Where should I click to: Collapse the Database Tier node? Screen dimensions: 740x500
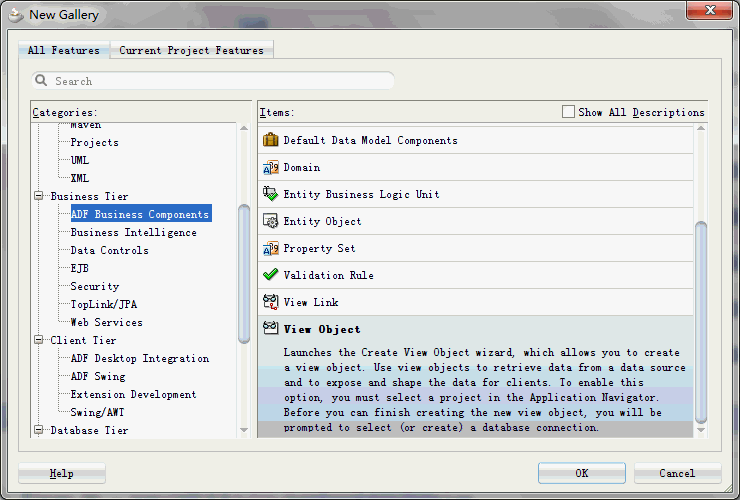tap(39, 430)
